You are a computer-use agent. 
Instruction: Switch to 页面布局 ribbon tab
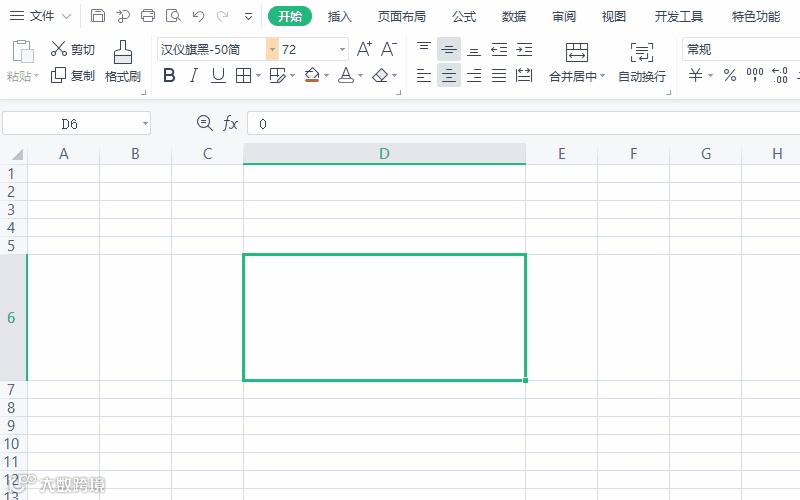click(402, 16)
